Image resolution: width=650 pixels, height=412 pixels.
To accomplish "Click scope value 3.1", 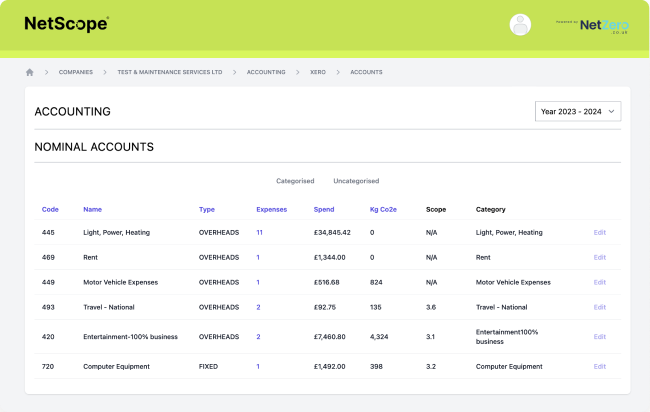I will pyautogui.click(x=430, y=337).
